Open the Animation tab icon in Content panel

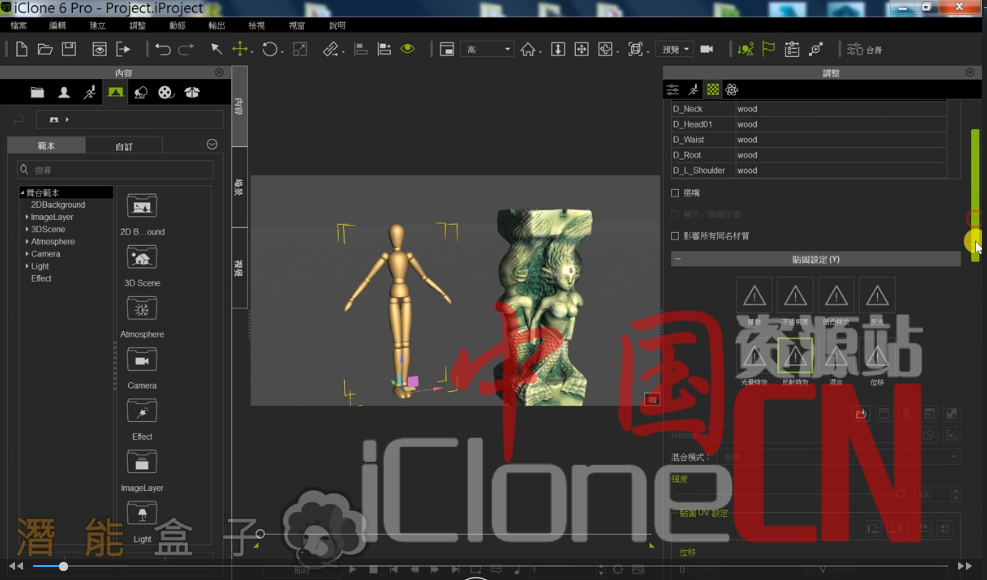coord(90,92)
